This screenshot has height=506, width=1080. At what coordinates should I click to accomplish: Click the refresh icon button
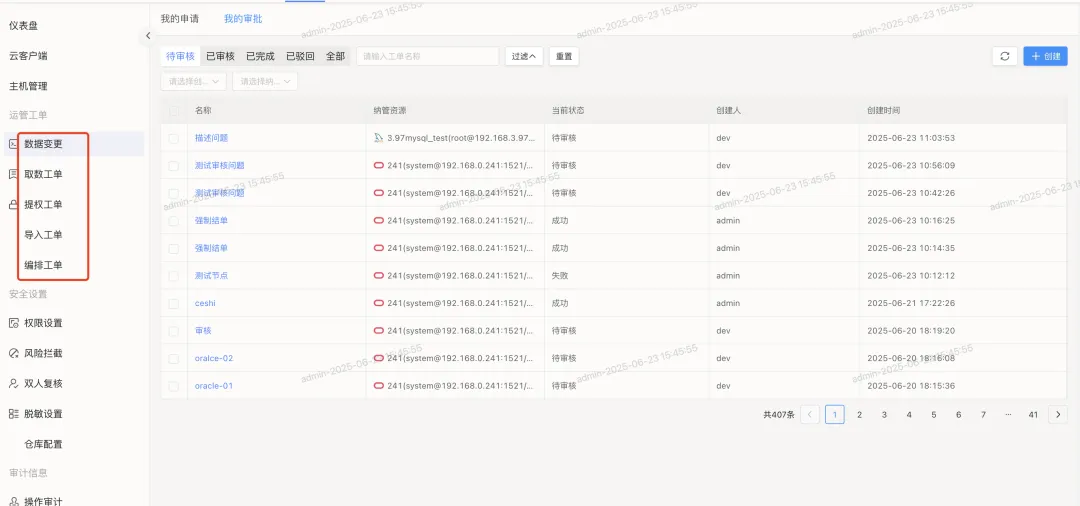[1005, 56]
